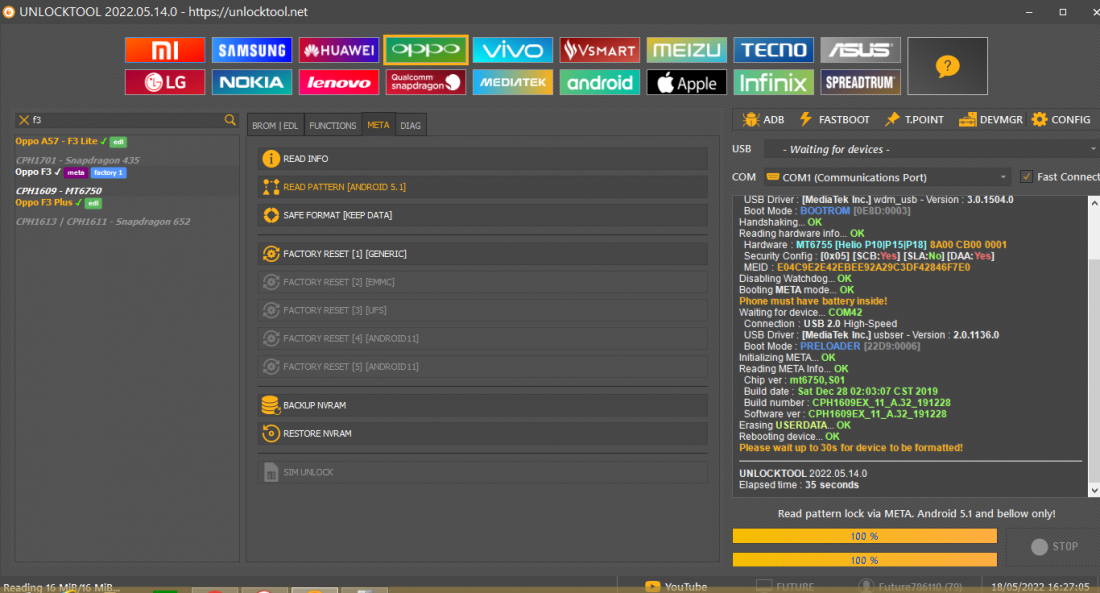This screenshot has height=593, width=1100.
Task: Choose the Spreadtrum brand logo
Action: coord(861,82)
